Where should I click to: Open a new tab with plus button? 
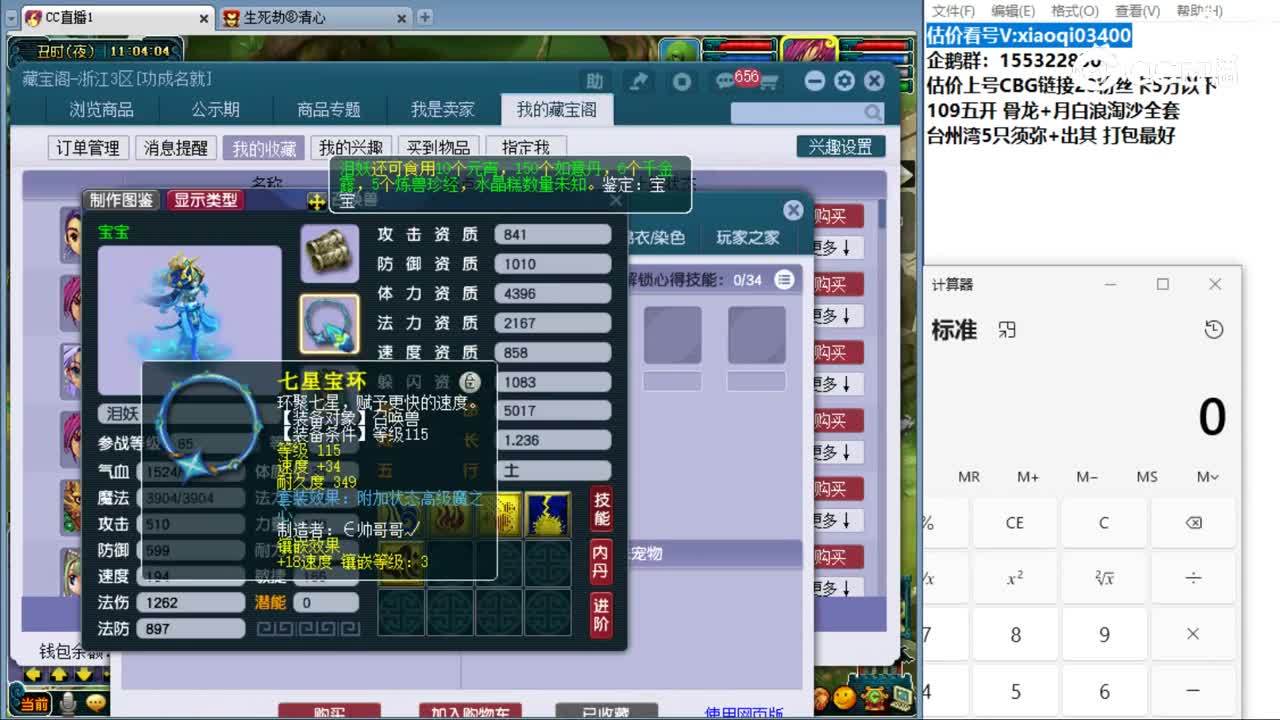pos(425,17)
